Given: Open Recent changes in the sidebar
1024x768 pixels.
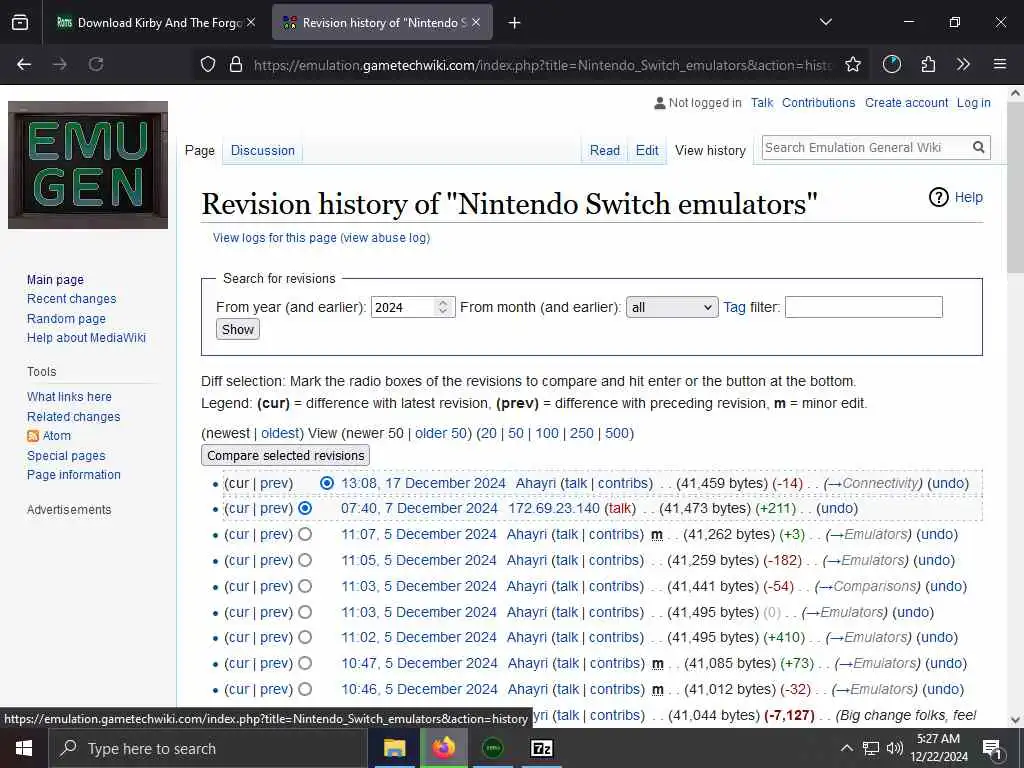Looking at the screenshot, I should (71, 298).
